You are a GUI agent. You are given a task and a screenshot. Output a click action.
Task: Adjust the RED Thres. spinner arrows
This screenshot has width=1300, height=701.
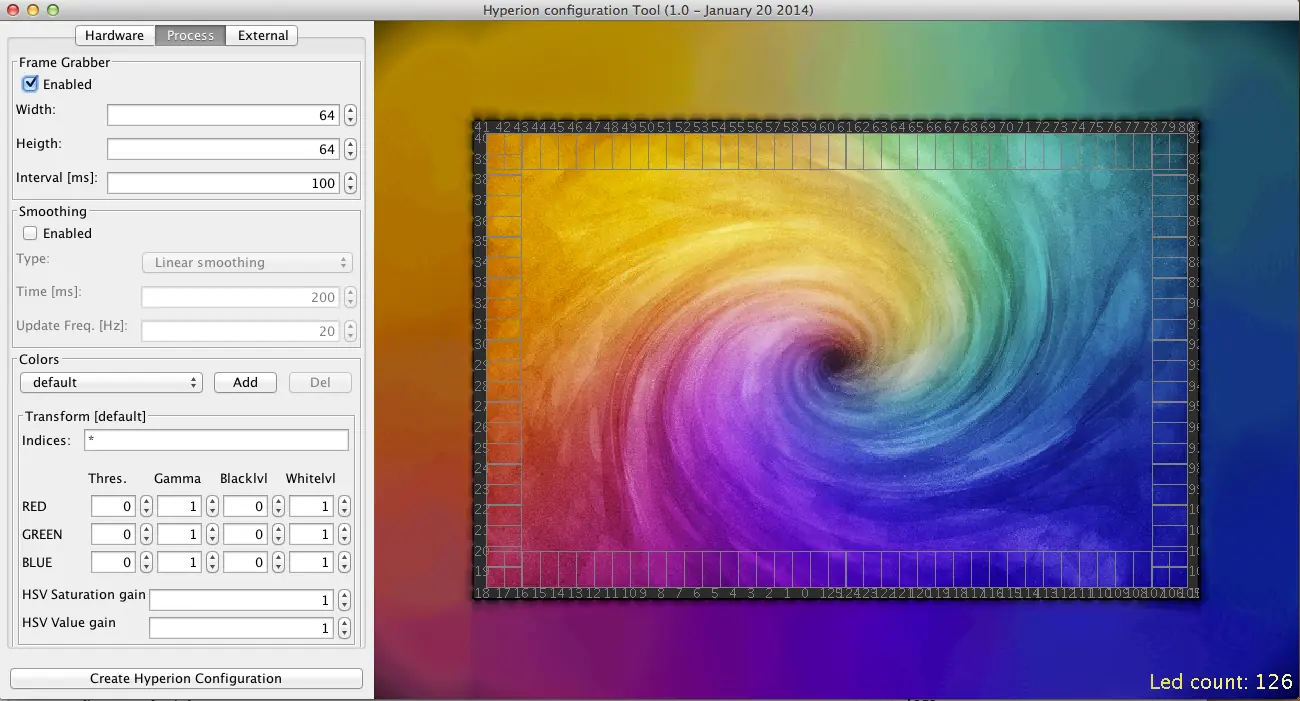coord(146,506)
